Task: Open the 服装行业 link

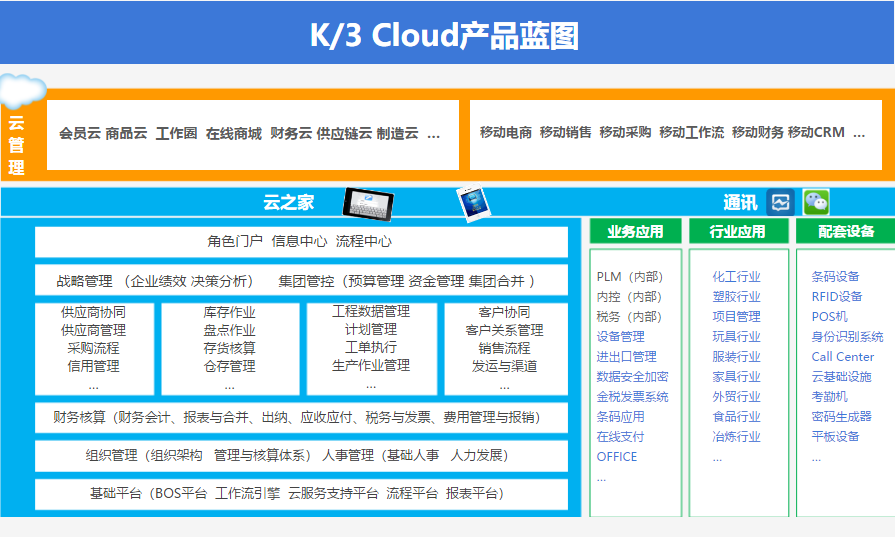Action: point(736,357)
